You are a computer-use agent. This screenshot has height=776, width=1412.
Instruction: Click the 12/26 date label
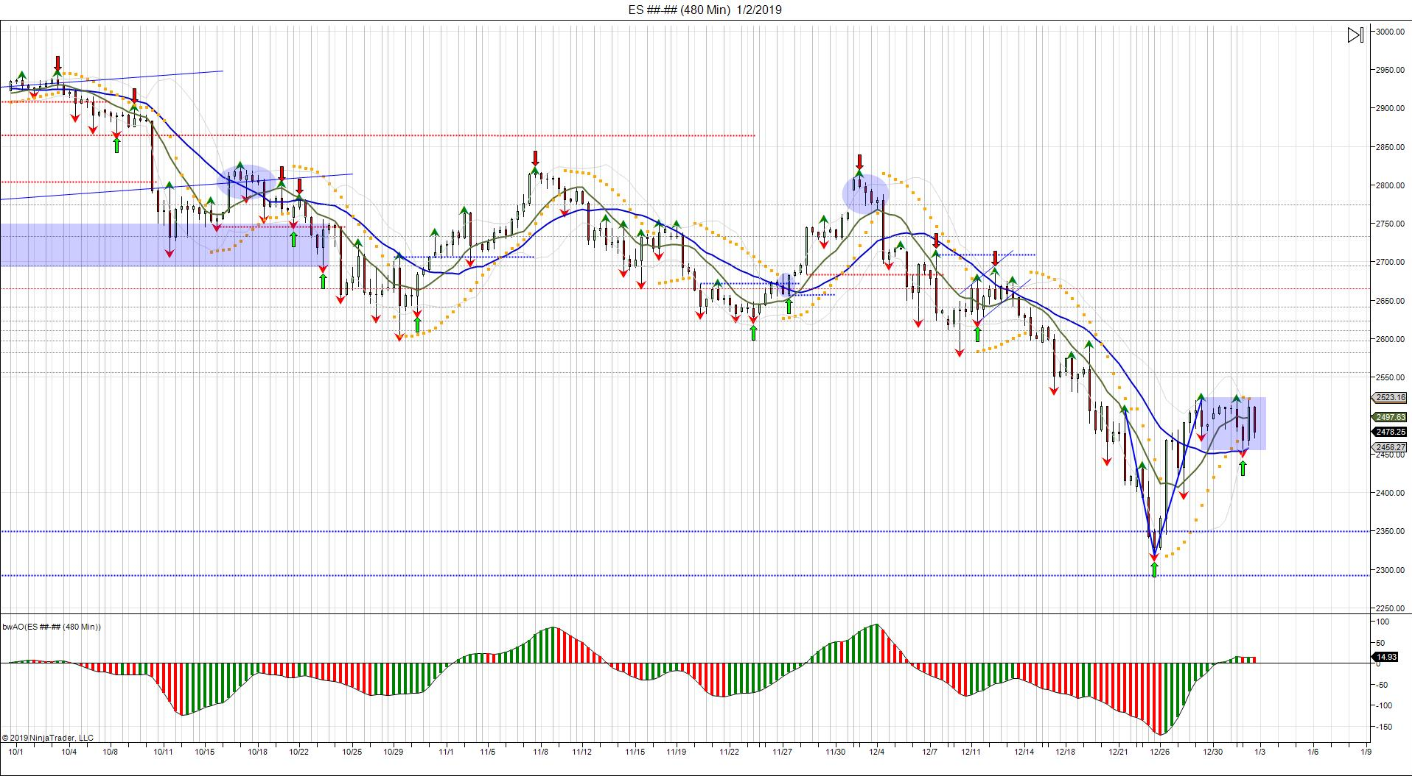[x=1160, y=751]
